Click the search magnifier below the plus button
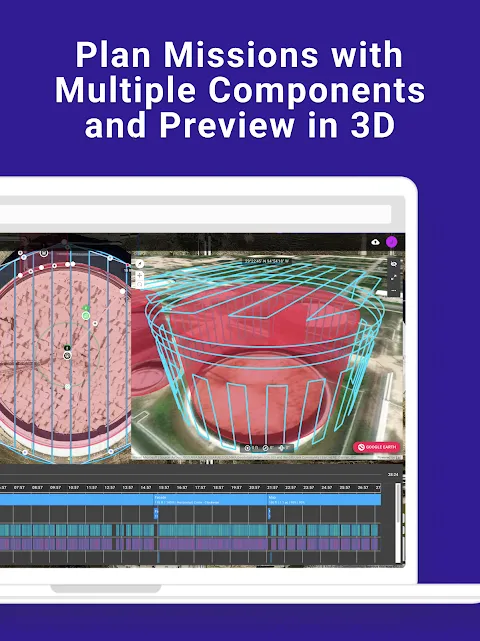This screenshot has height=641, width=480. pos(139,284)
